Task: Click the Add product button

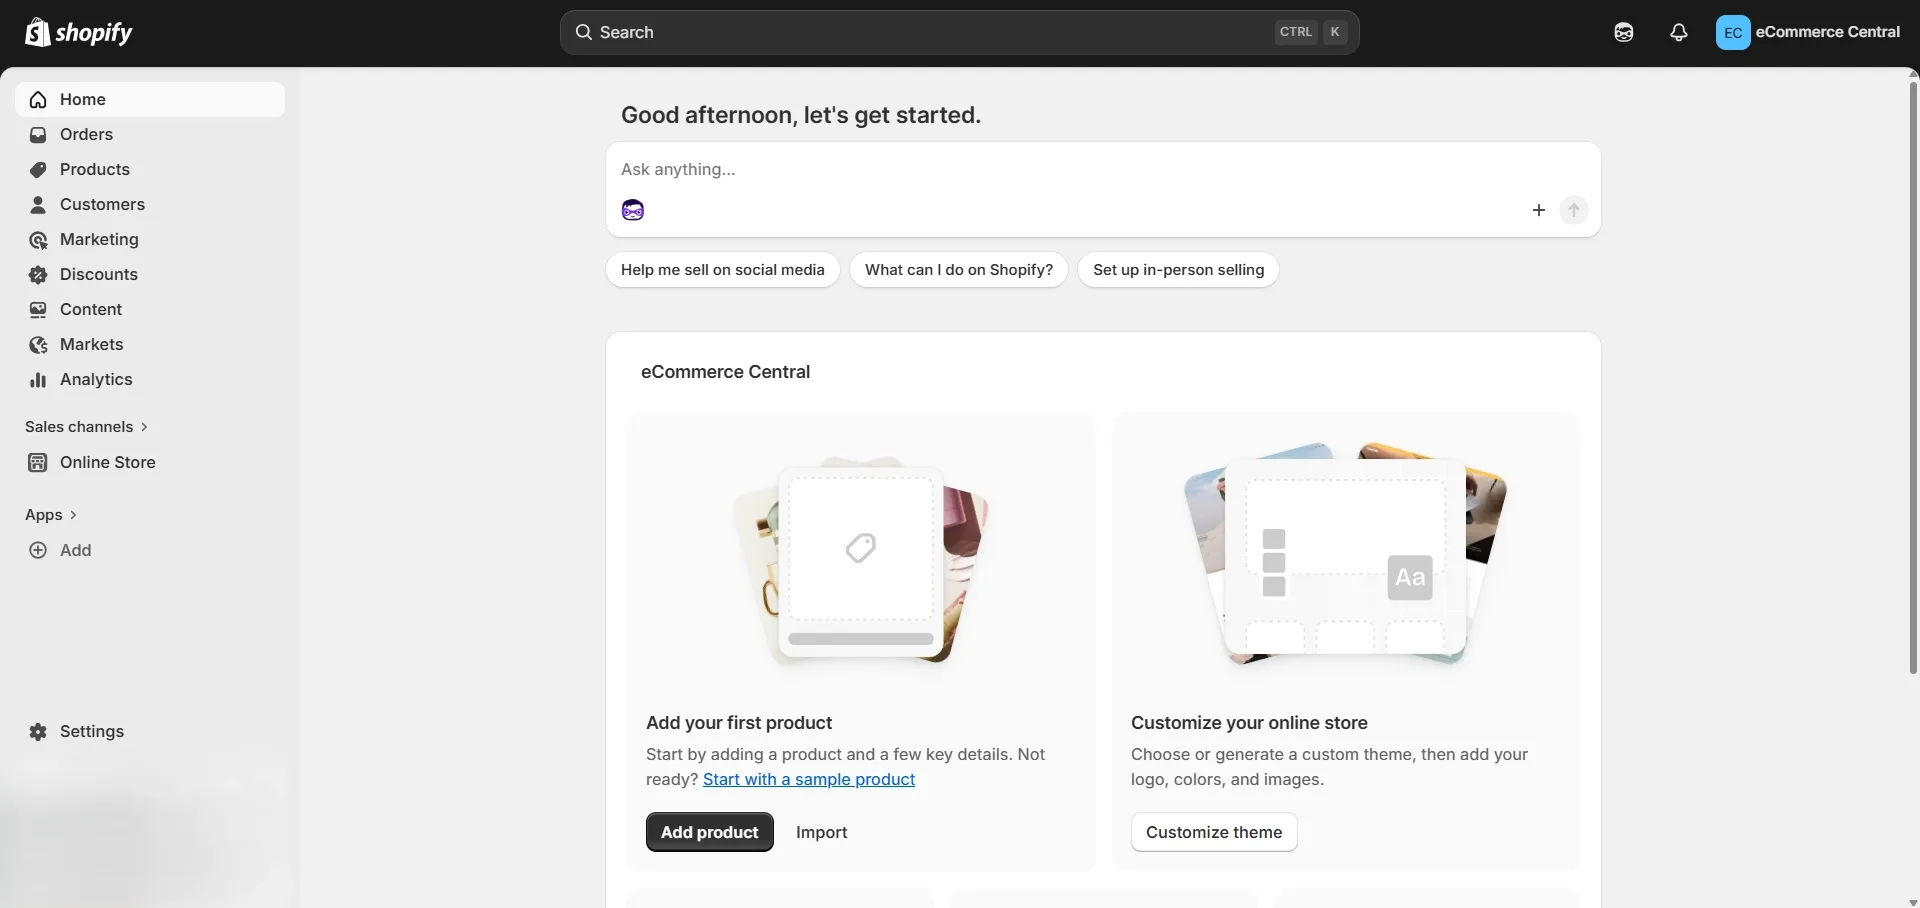Action: [x=710, y=832]
